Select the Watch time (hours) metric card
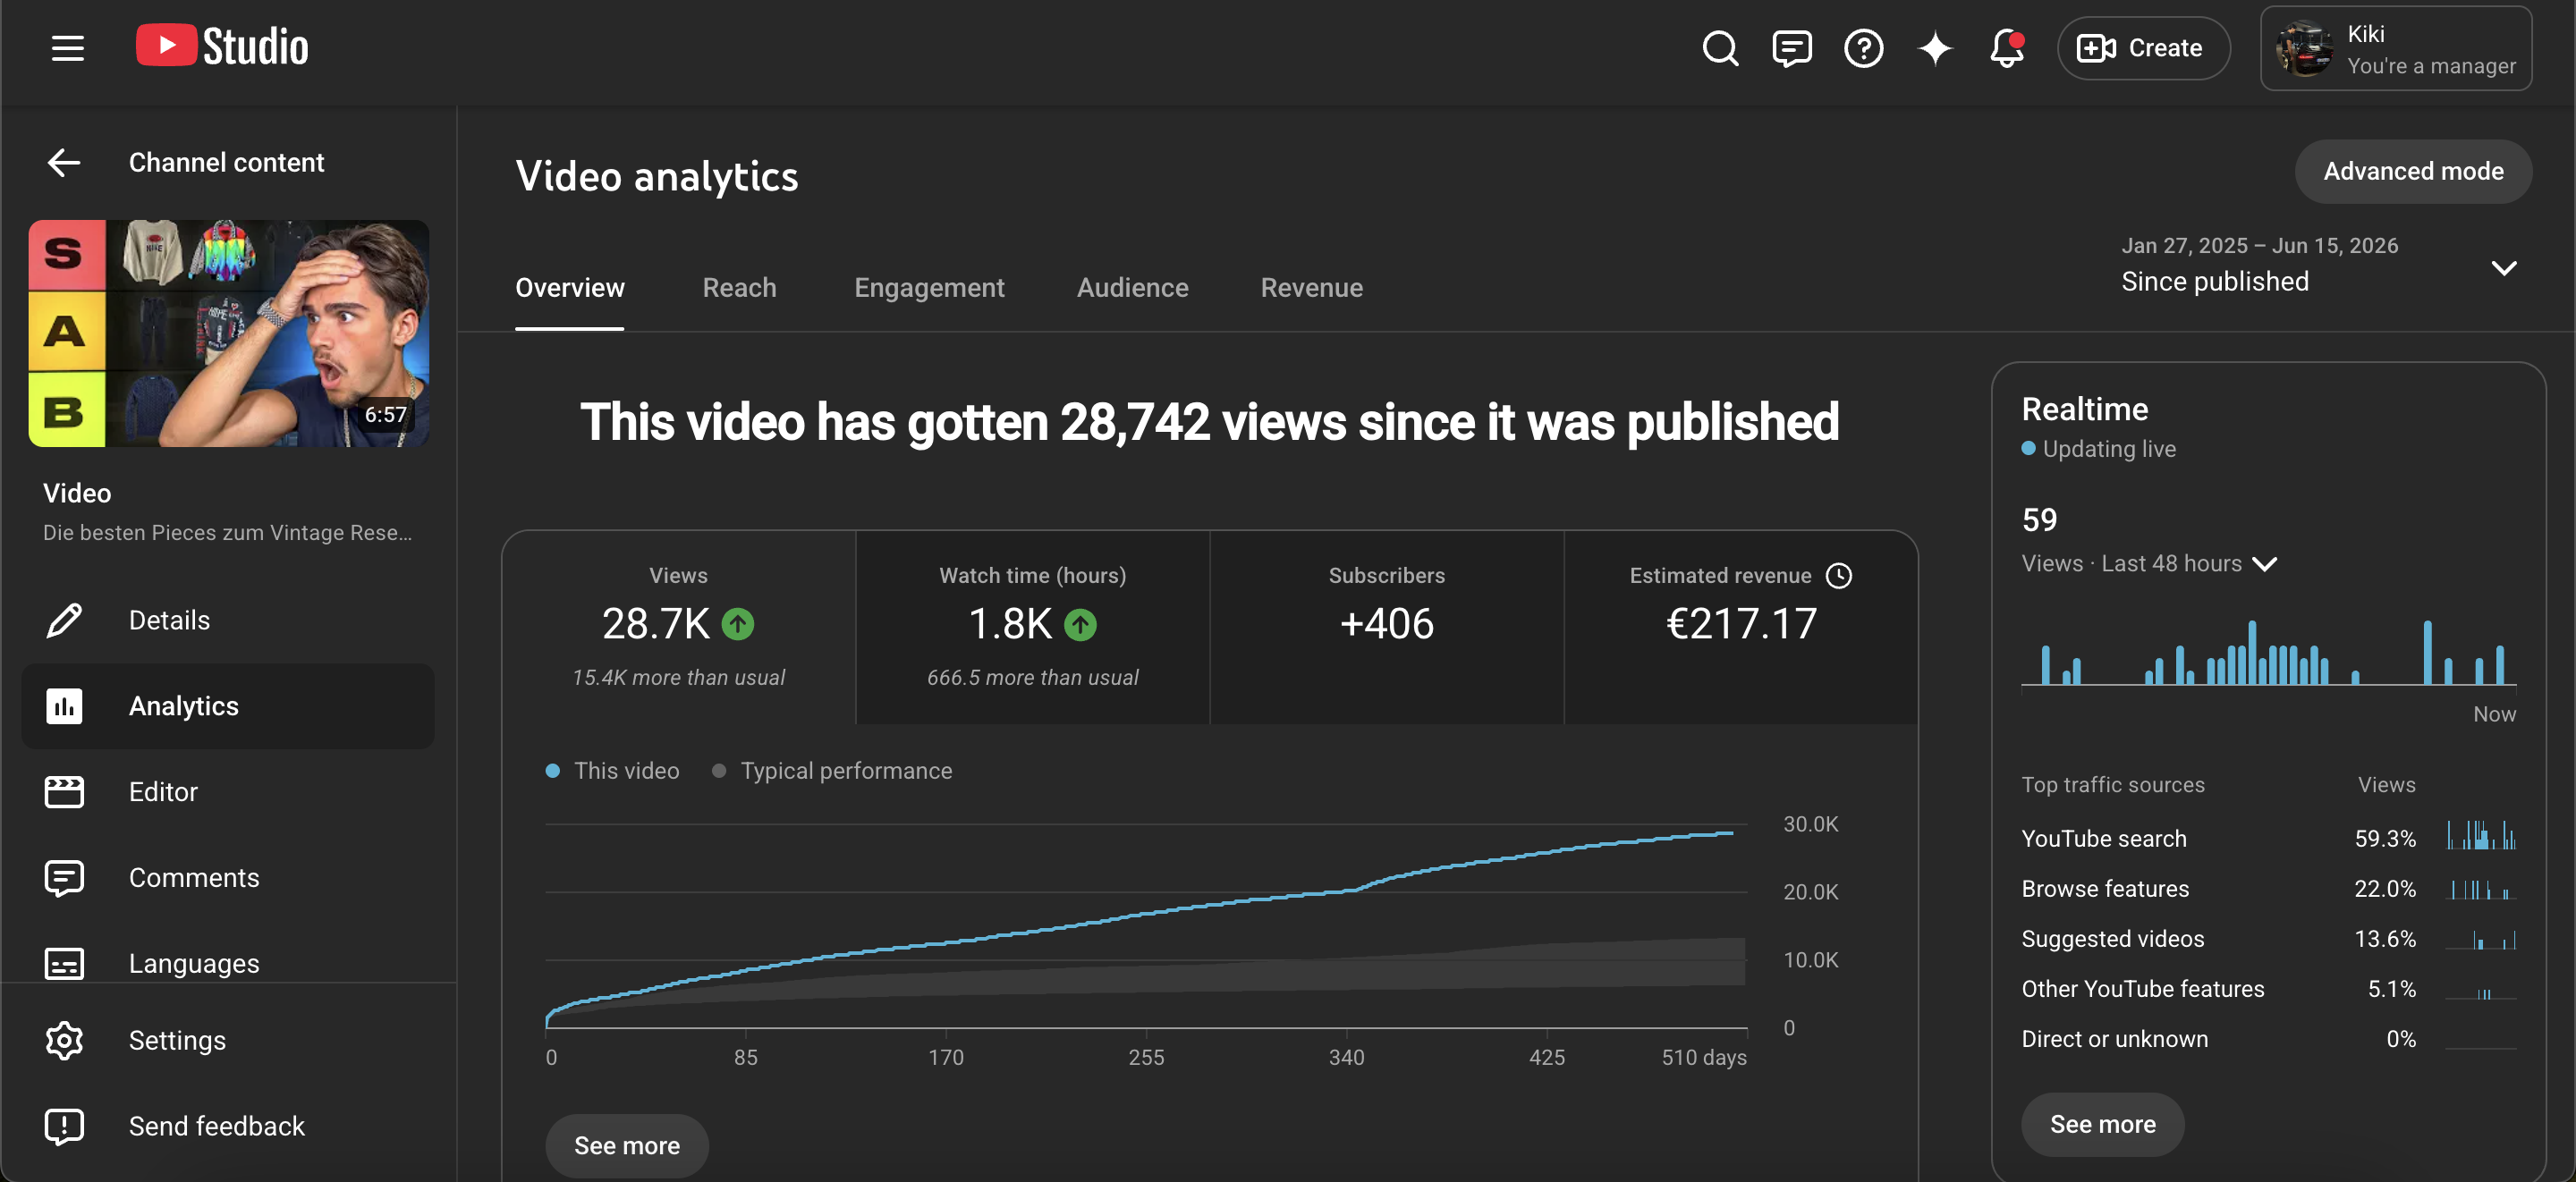Image resolution: width=2576 pixels, height=1182 pixels. [1032, 627]
